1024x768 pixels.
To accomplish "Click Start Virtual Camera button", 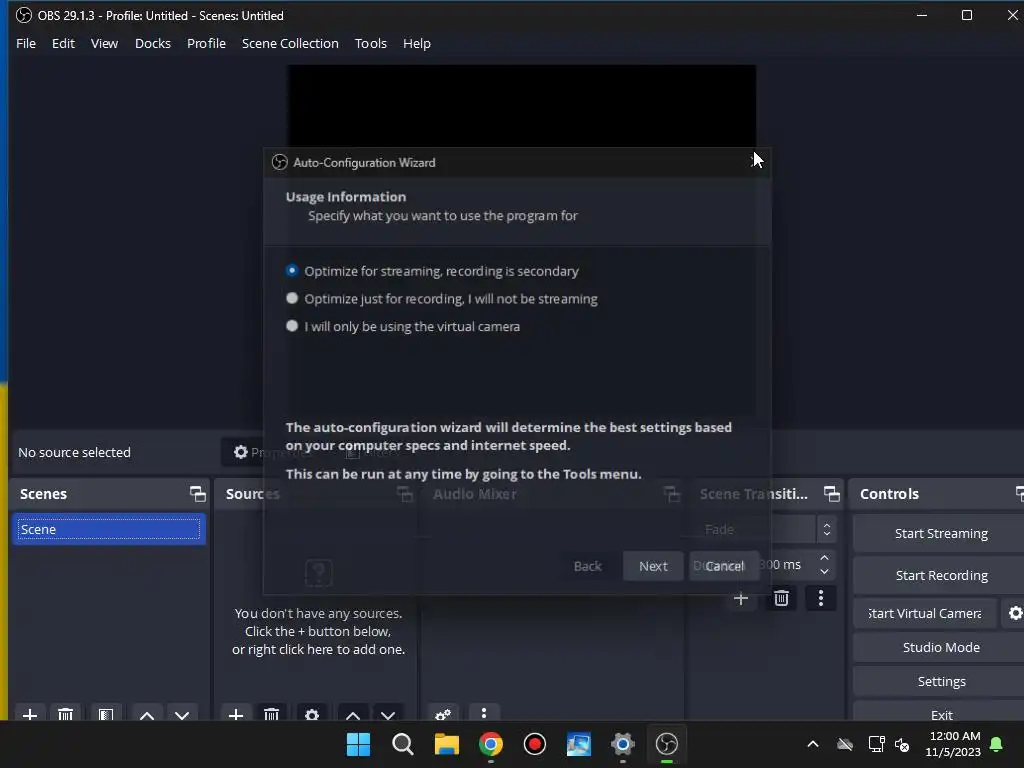I will click(925, 613).
